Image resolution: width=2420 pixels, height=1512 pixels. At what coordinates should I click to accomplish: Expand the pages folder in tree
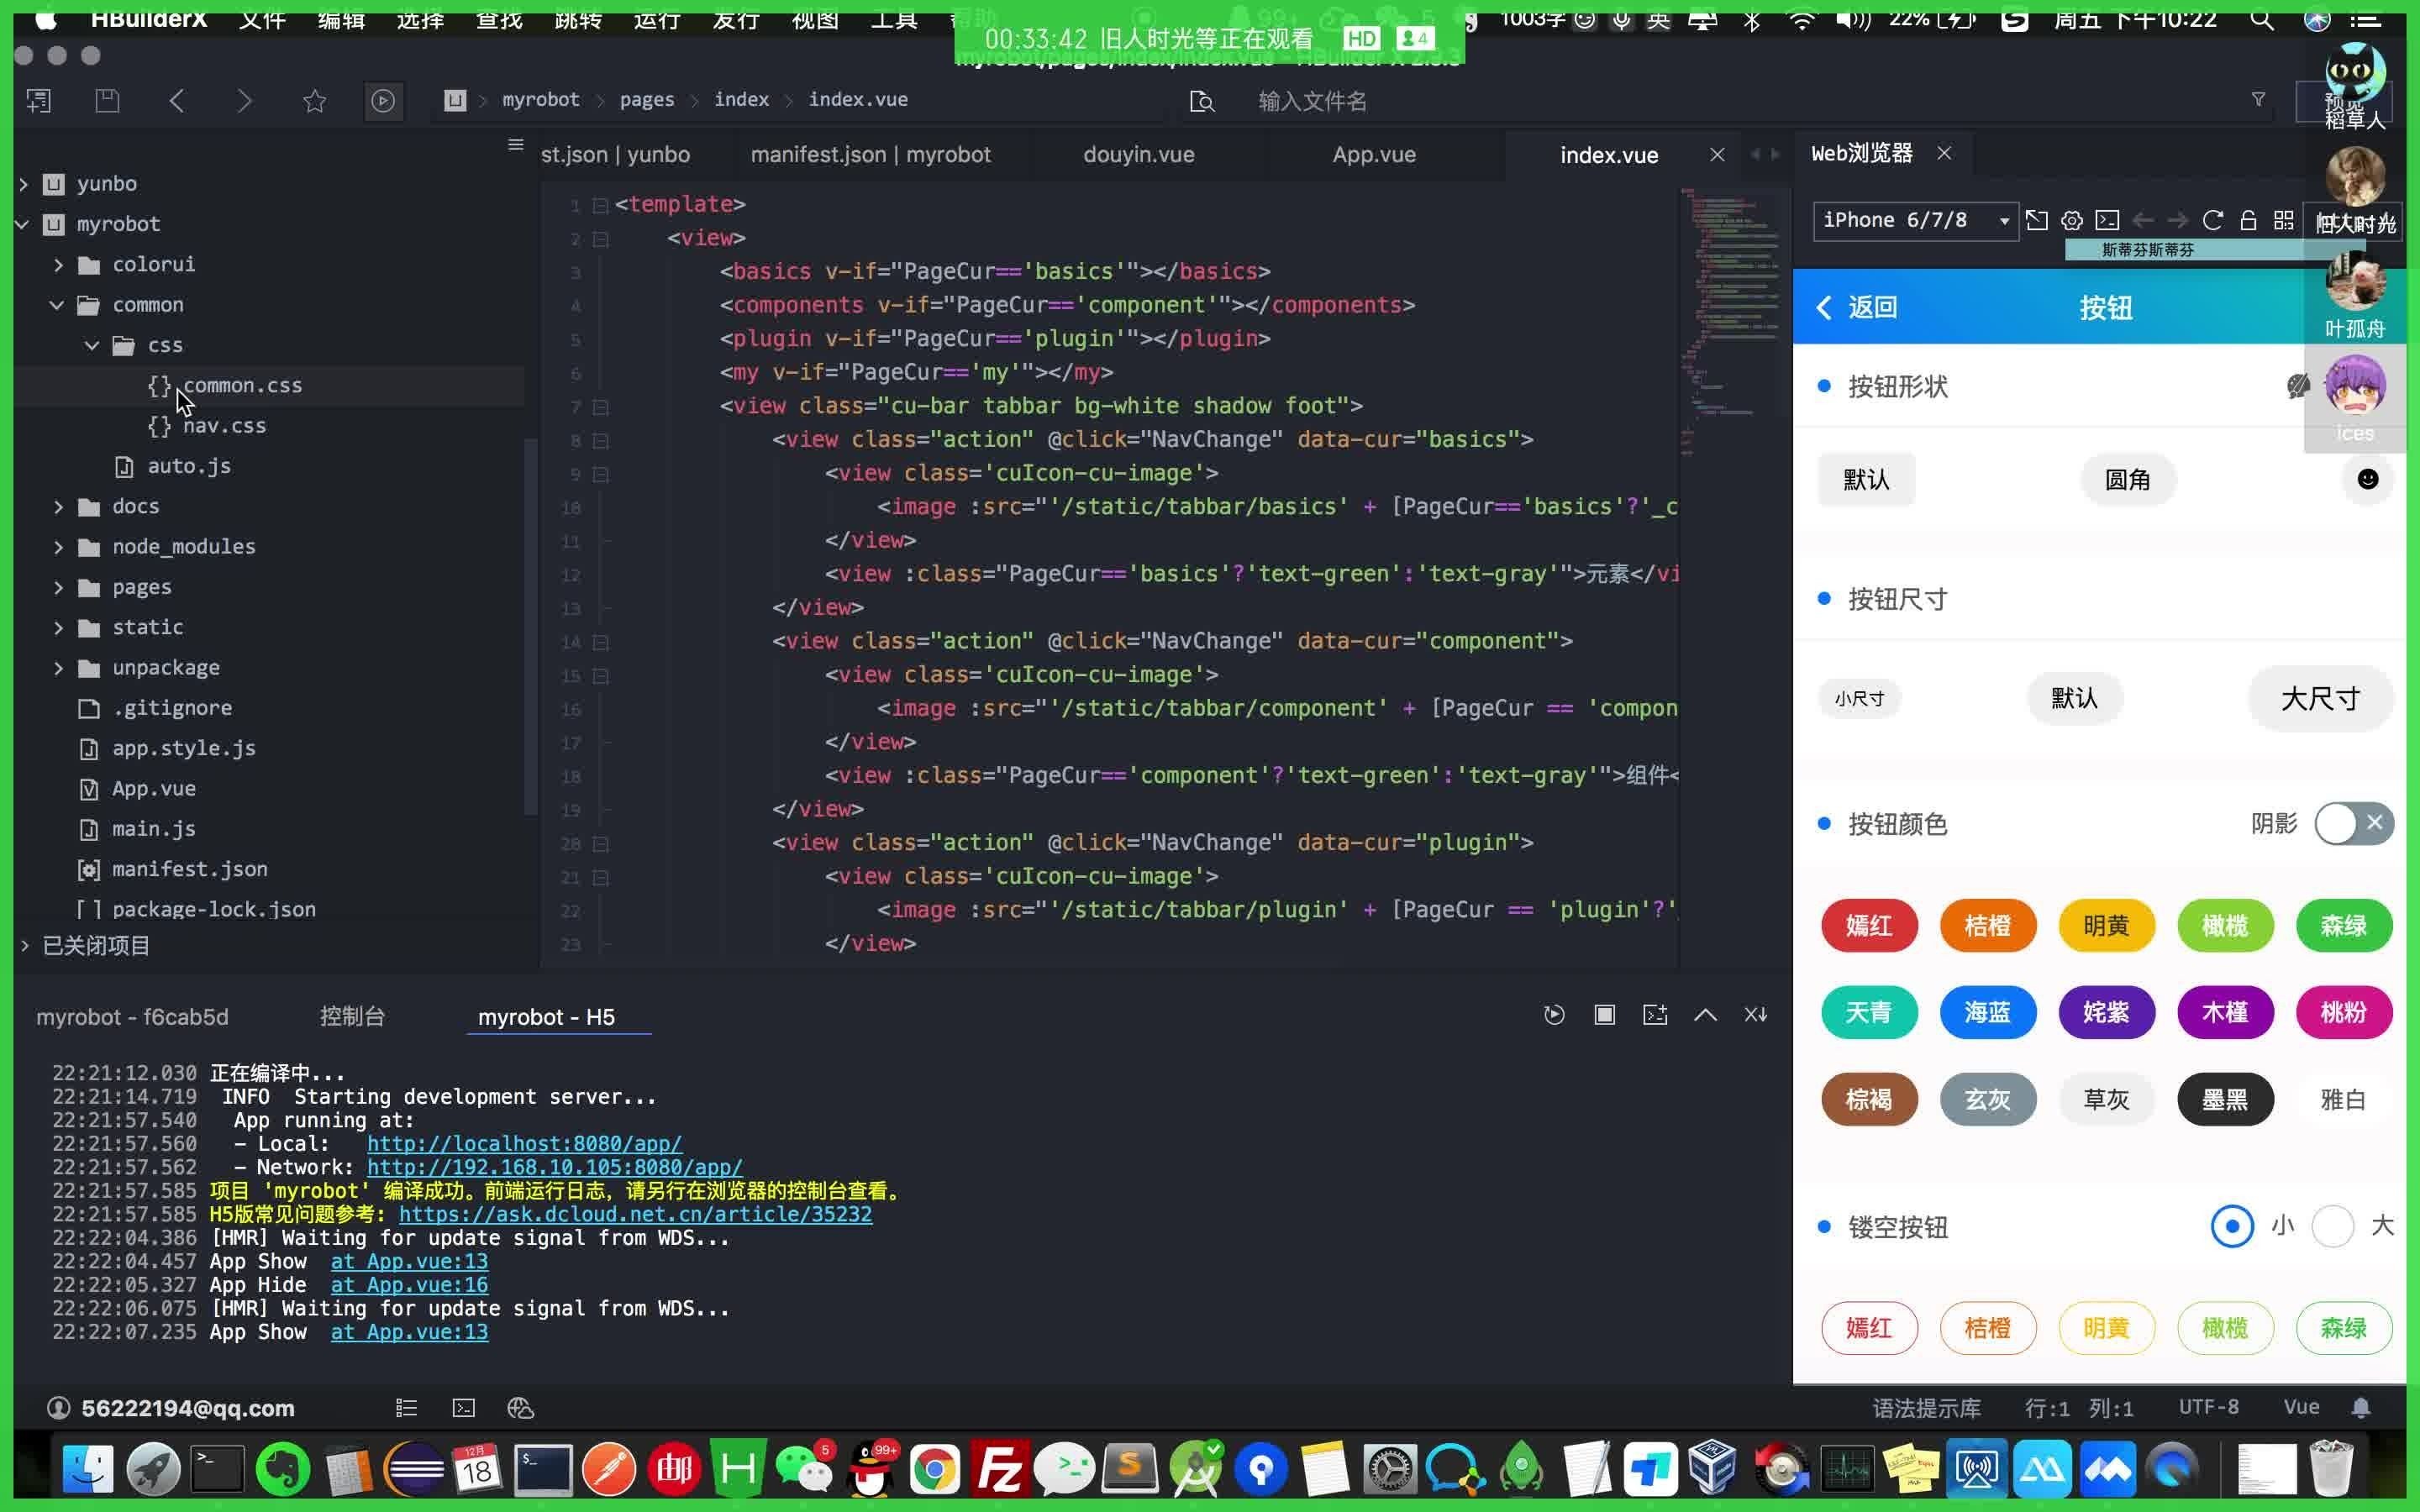click(58, 587)
